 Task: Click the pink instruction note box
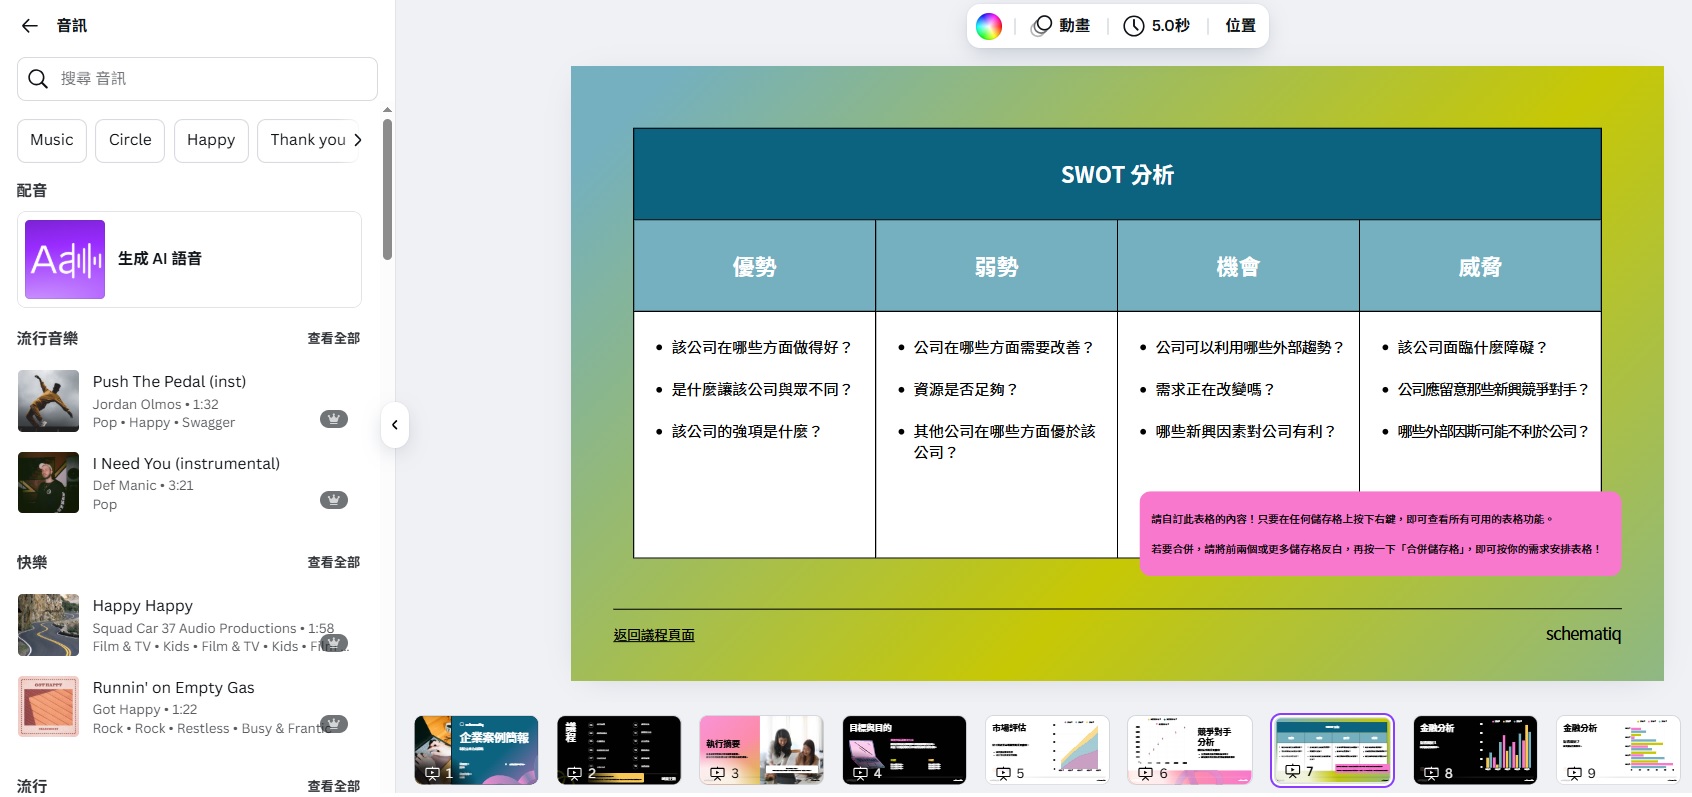[1380, 534]
